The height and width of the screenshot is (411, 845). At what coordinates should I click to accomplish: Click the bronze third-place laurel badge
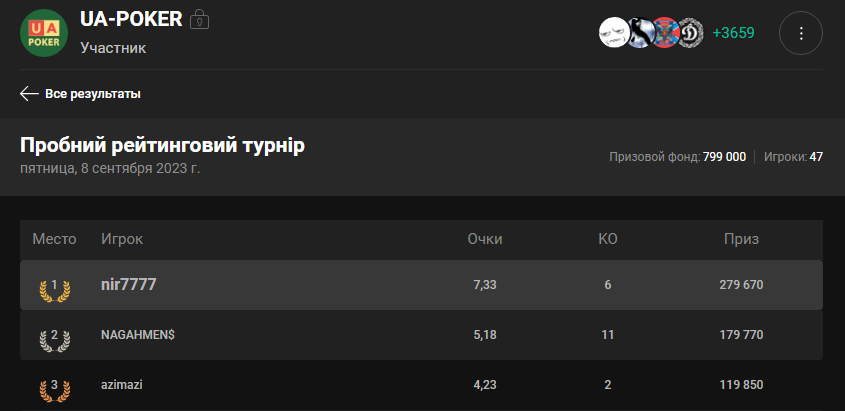click(x=54, y=390)
